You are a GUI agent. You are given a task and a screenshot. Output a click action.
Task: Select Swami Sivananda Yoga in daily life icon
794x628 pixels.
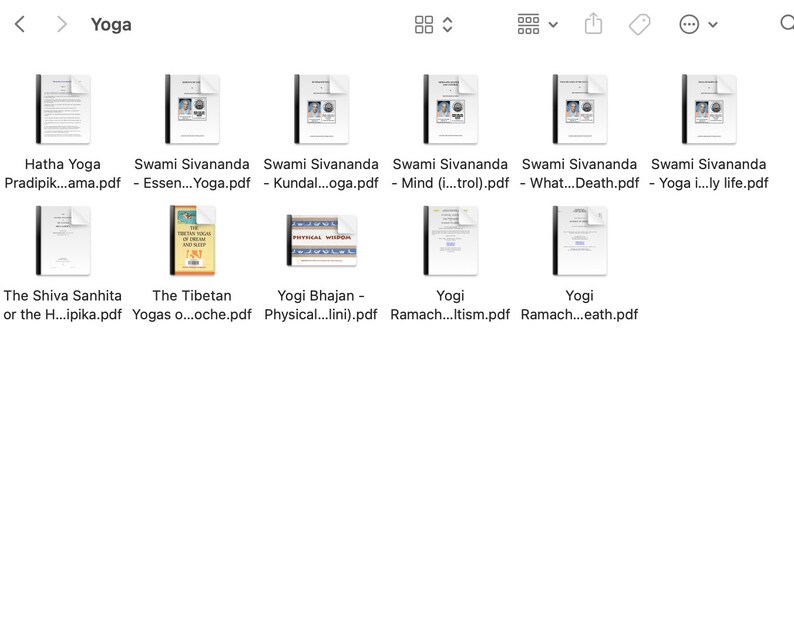click(x=709, y=109)
